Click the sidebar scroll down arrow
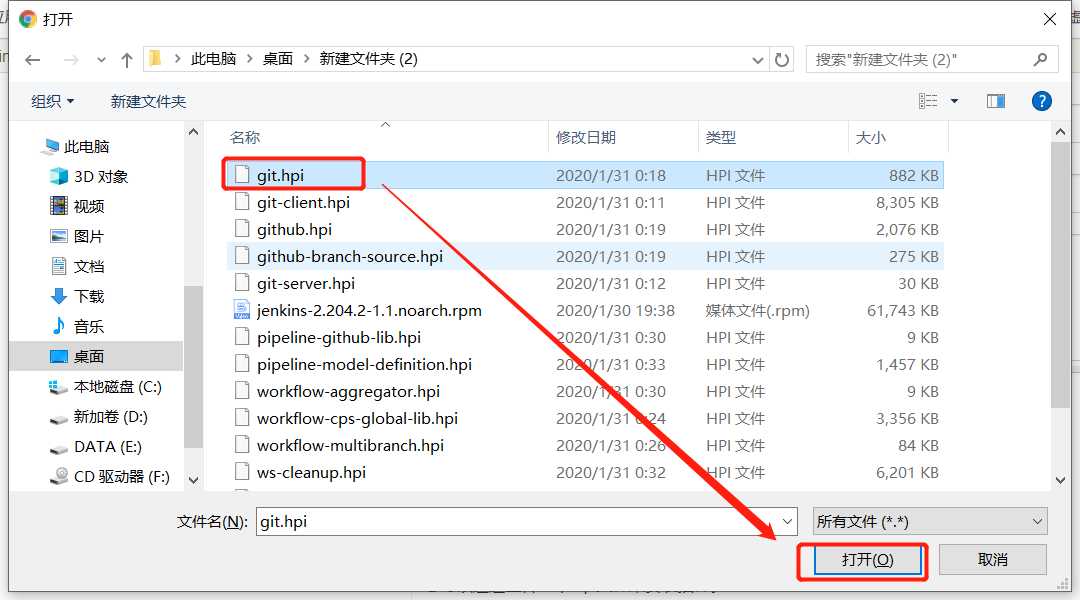1080x600 pixels. 194,480
